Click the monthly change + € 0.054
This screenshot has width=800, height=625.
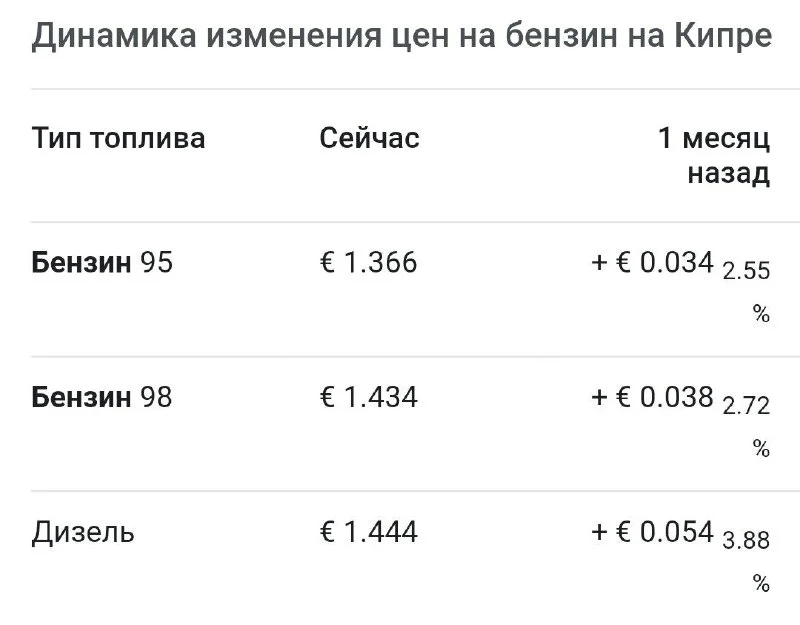(652, 532)
